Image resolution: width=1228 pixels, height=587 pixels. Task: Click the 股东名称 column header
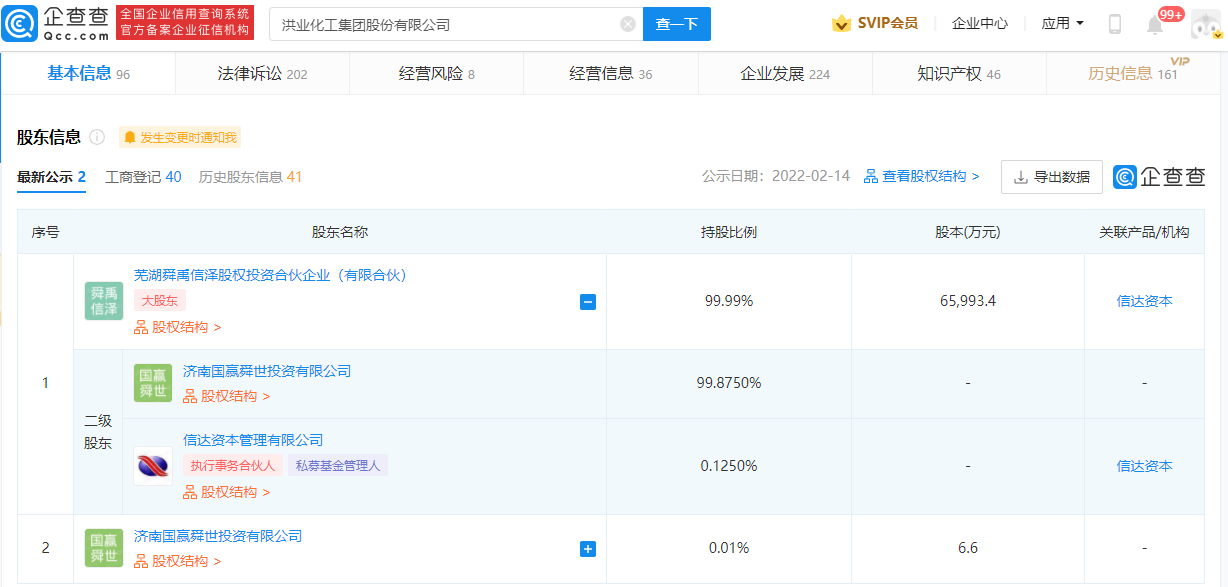click(340, 232)
